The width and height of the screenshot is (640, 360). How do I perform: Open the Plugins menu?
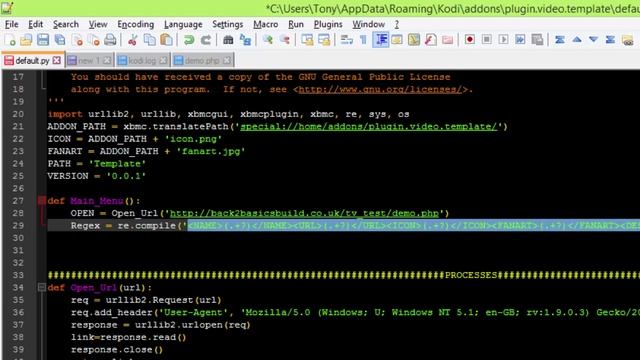[x=328, y=24]
